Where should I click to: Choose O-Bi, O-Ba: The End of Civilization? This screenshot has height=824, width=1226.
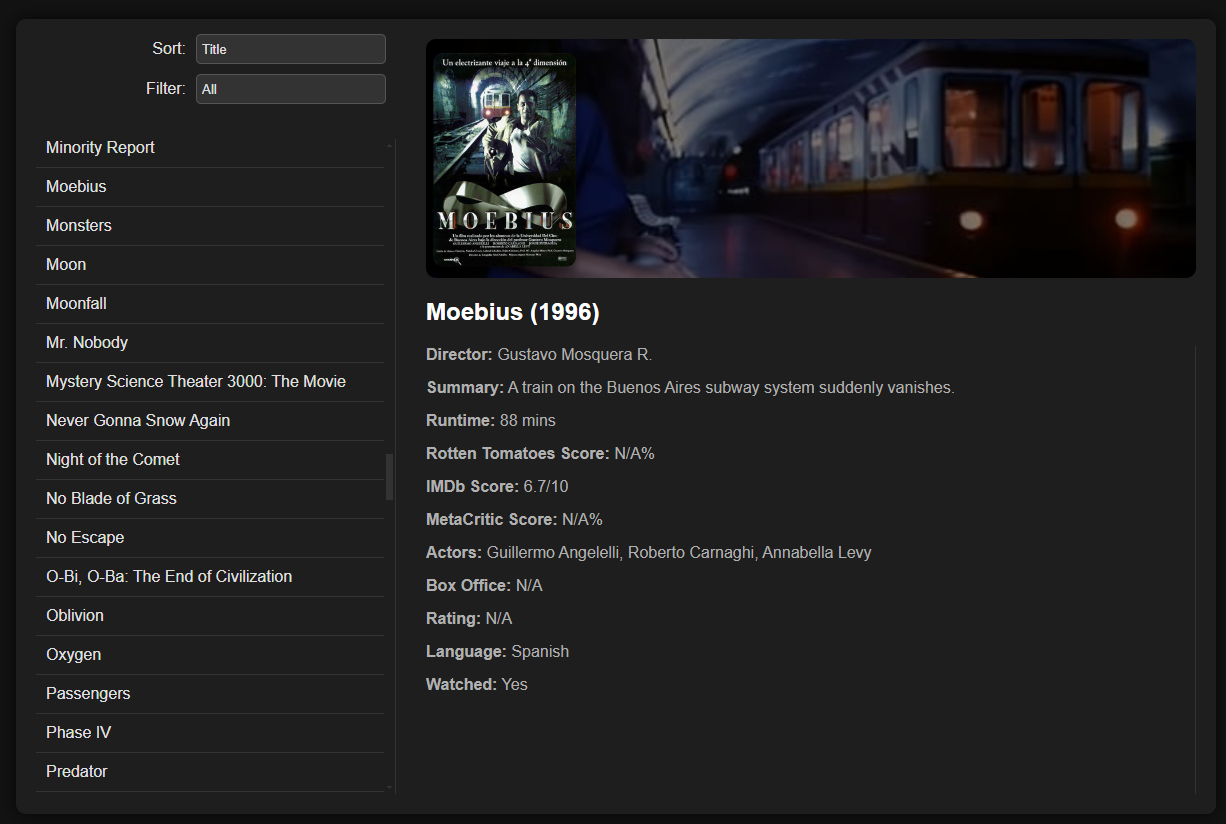210,577
